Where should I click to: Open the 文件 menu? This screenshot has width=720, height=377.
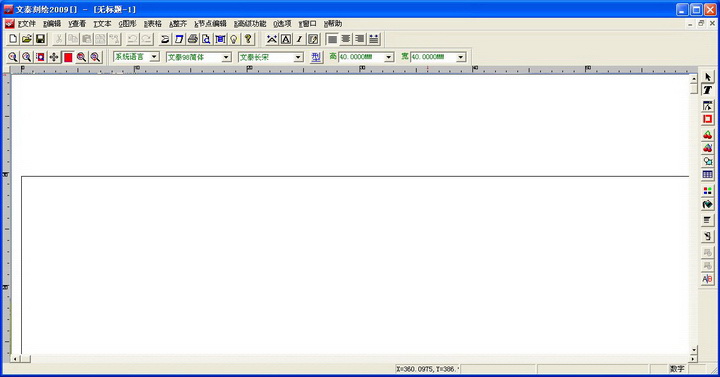(27, 23)
